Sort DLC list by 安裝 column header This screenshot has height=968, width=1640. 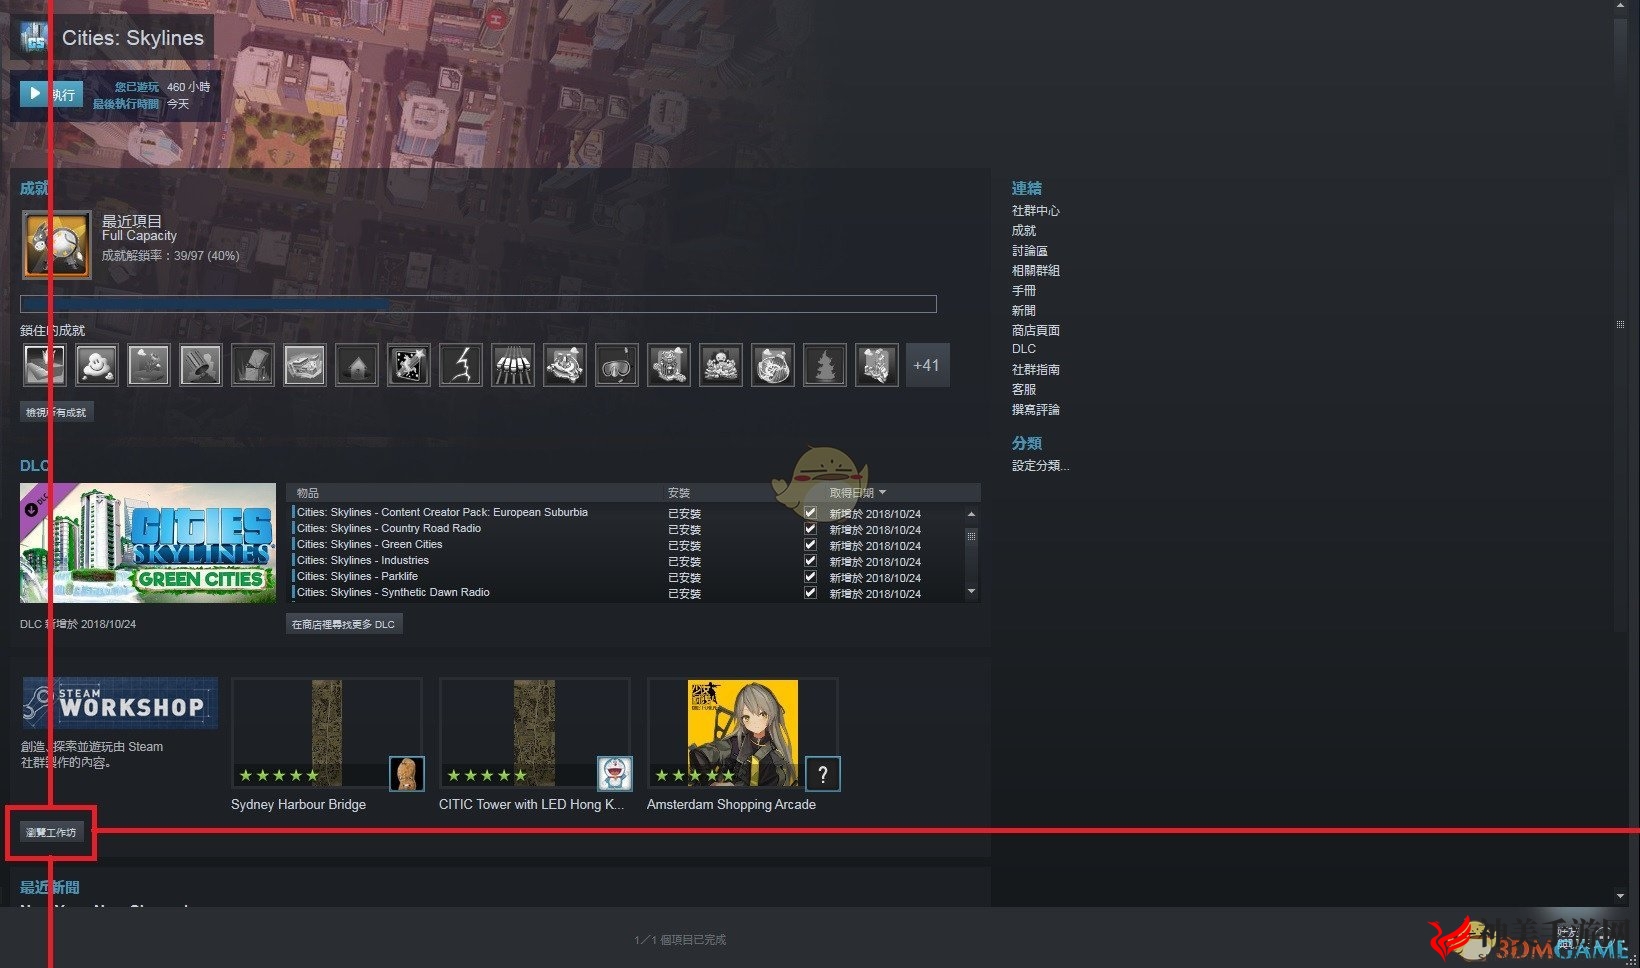click(679, 493)
